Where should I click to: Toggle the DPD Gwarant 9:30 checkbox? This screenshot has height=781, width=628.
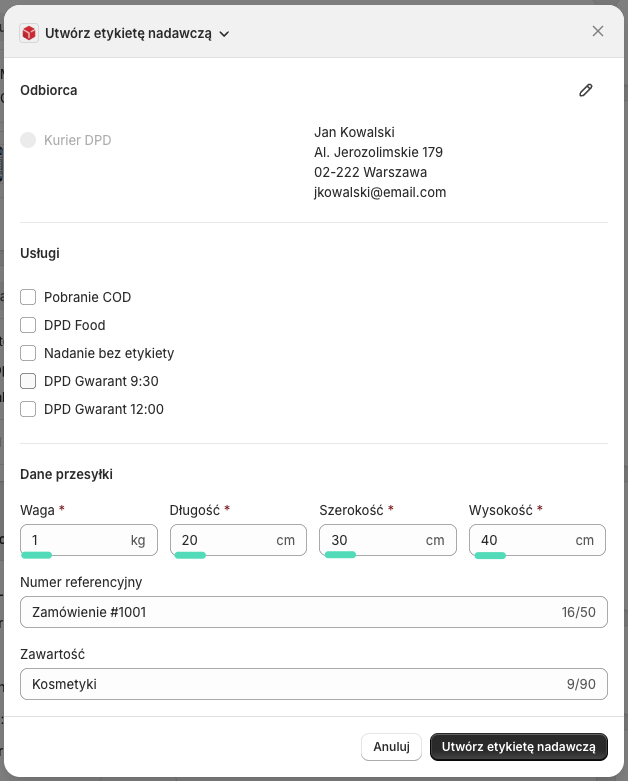click(28, 381)
